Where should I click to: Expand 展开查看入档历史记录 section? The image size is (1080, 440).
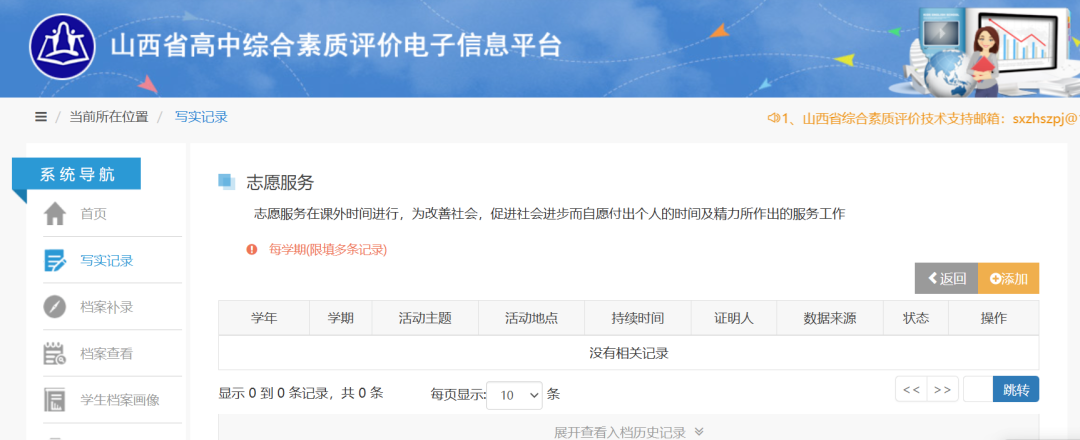pos(628,432)
